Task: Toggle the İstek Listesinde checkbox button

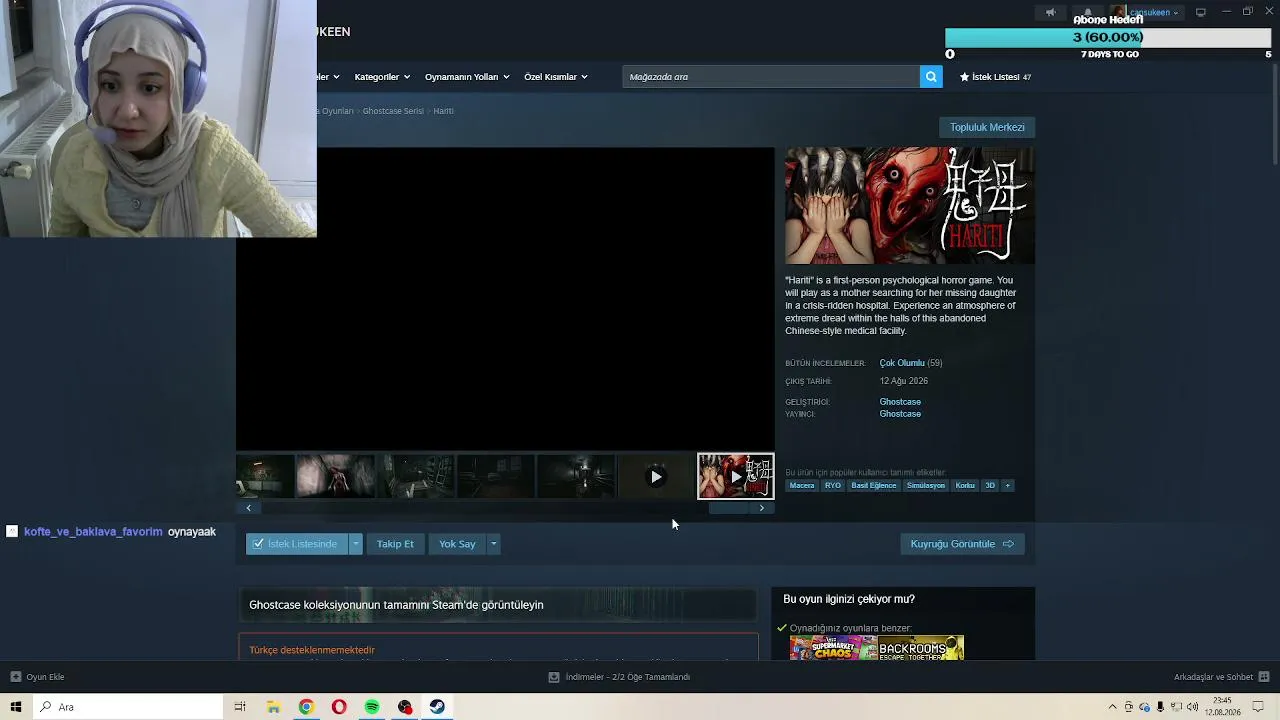Action: click(x=297, y=544)
